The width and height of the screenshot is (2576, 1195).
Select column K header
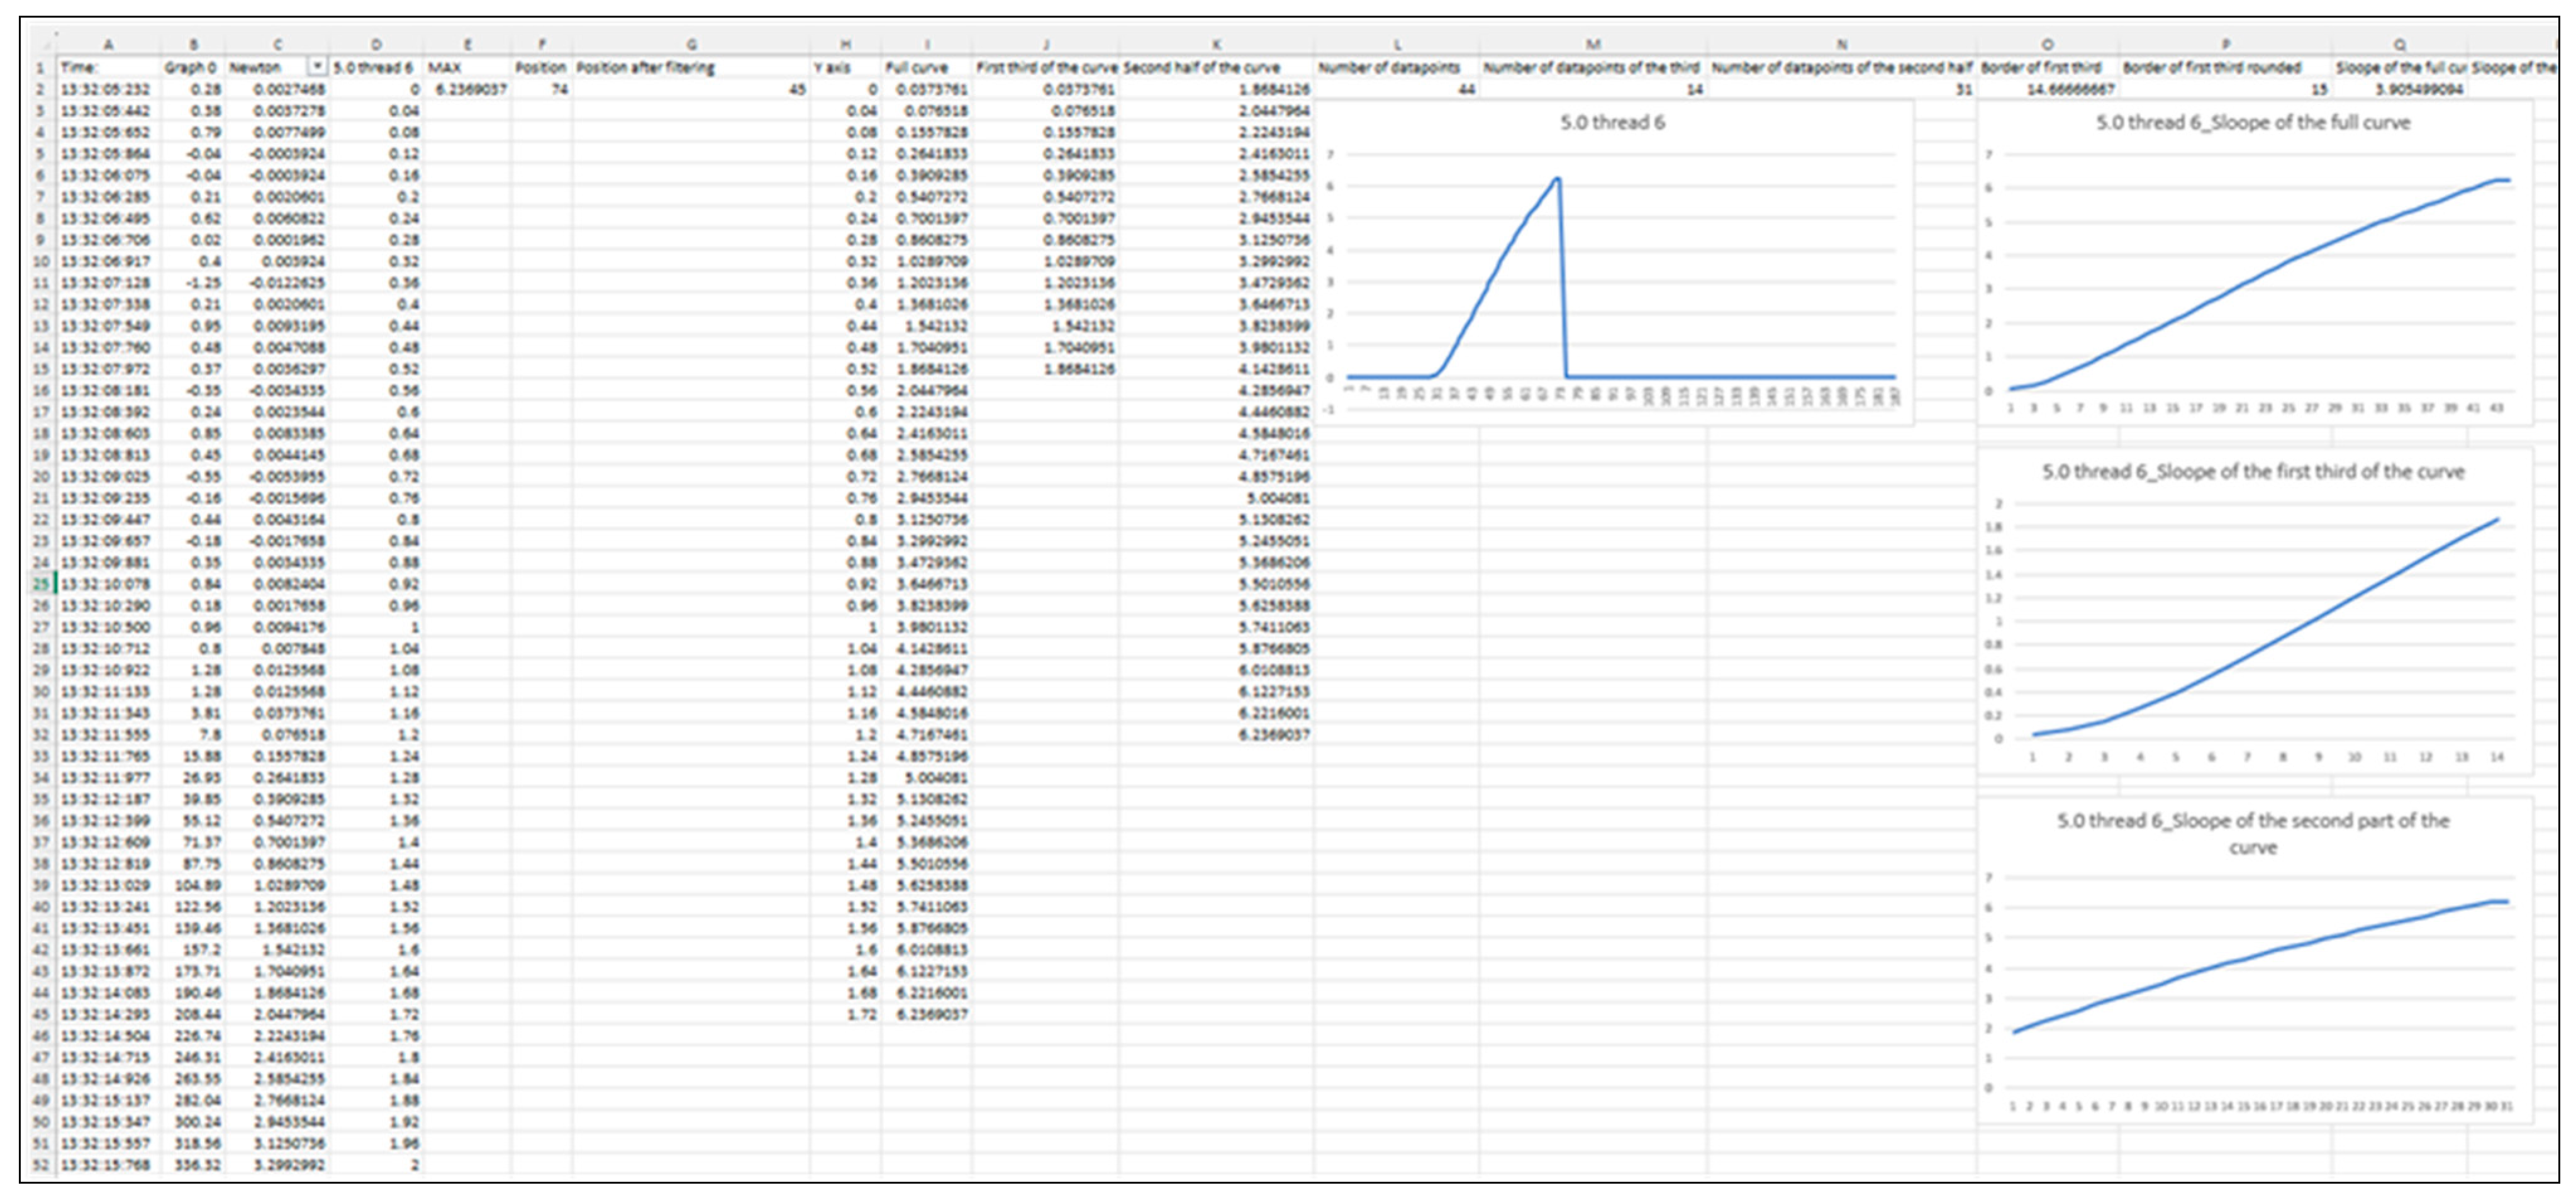pos(1216,45)
